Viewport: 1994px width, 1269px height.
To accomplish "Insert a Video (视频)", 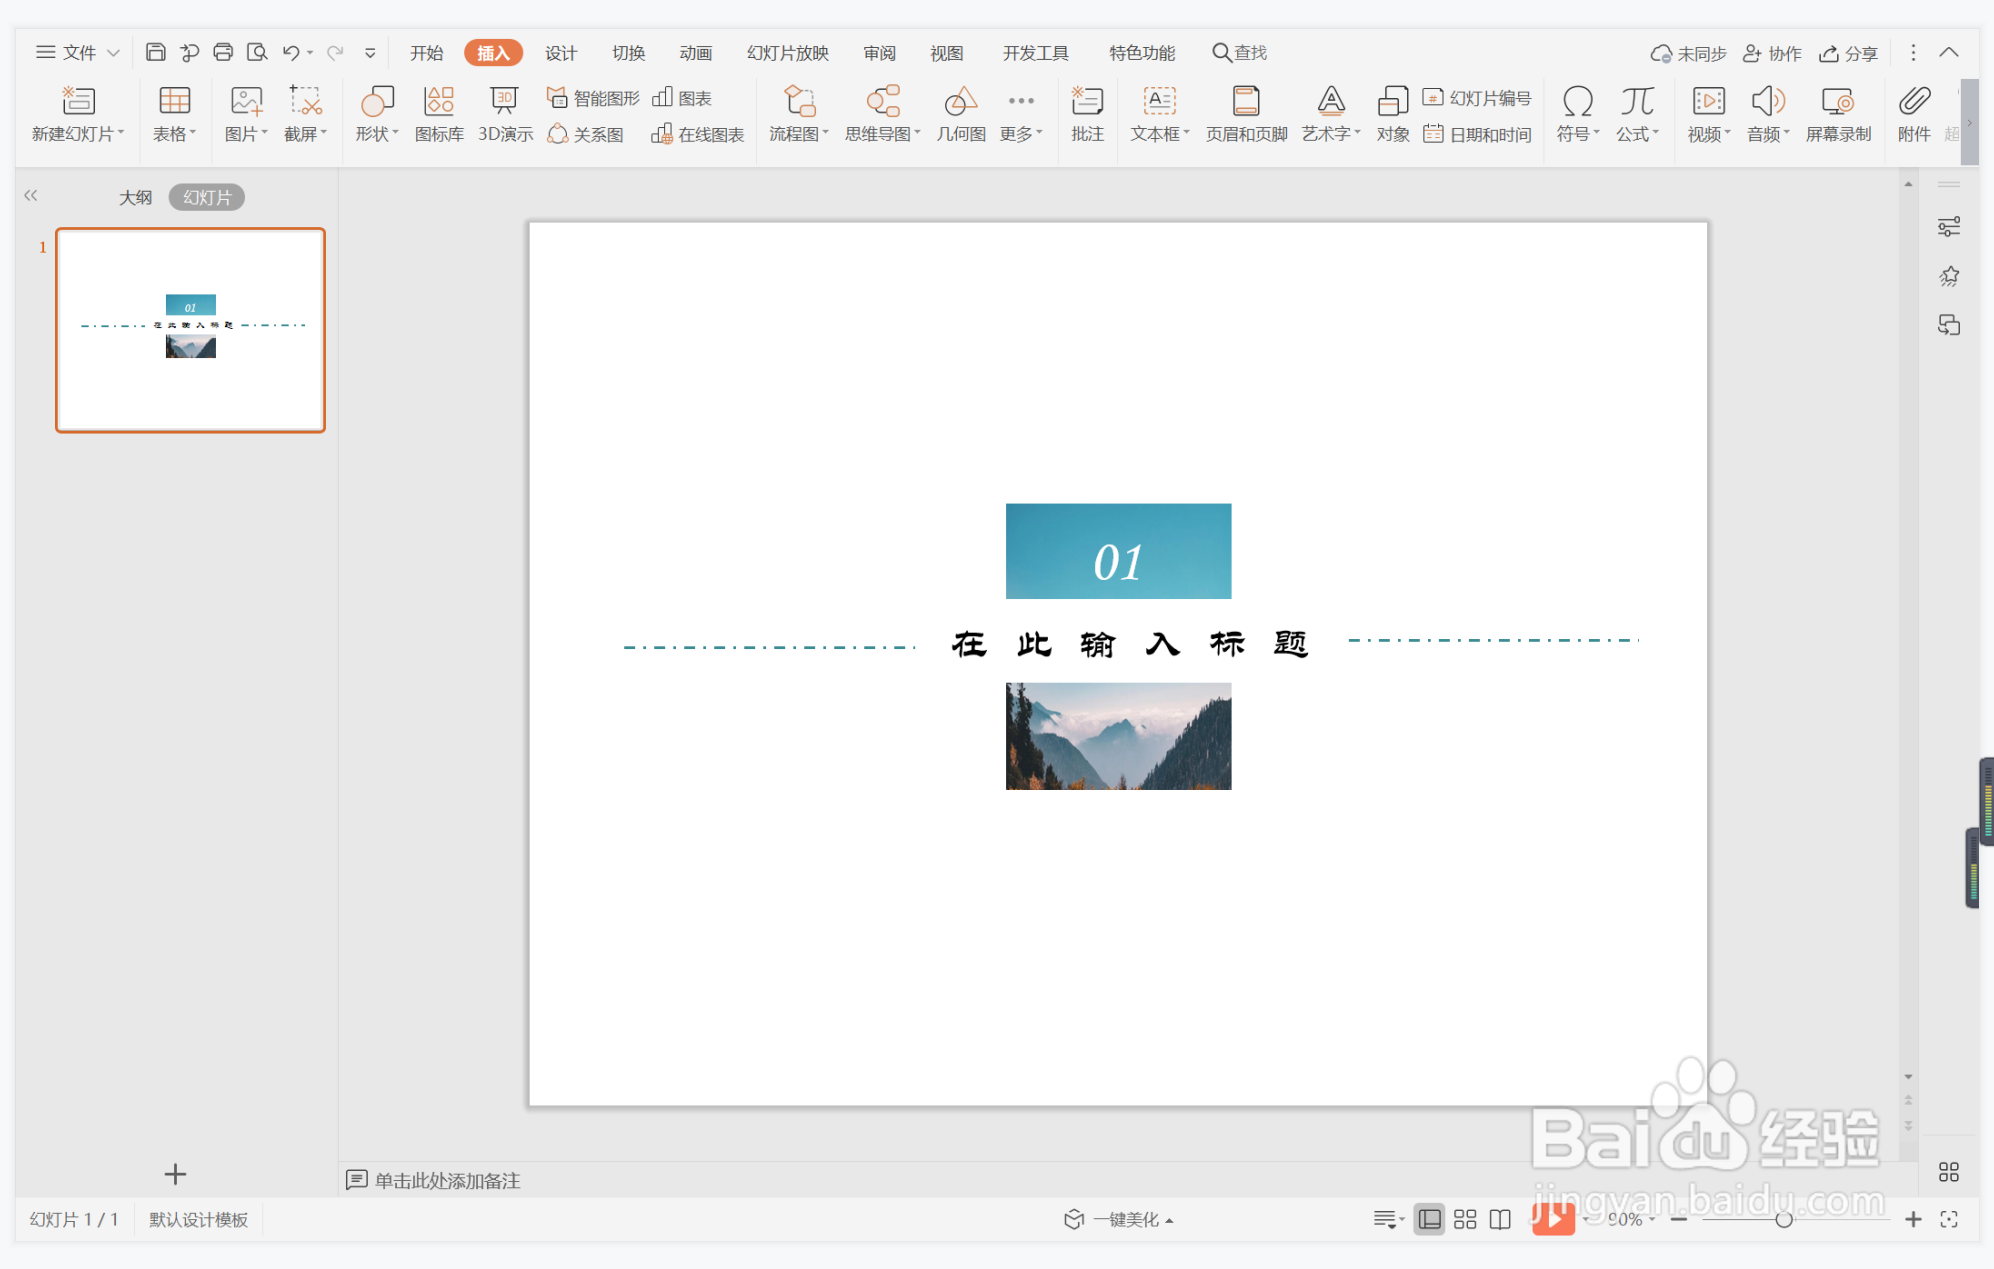I will (x=1708, y=114).
